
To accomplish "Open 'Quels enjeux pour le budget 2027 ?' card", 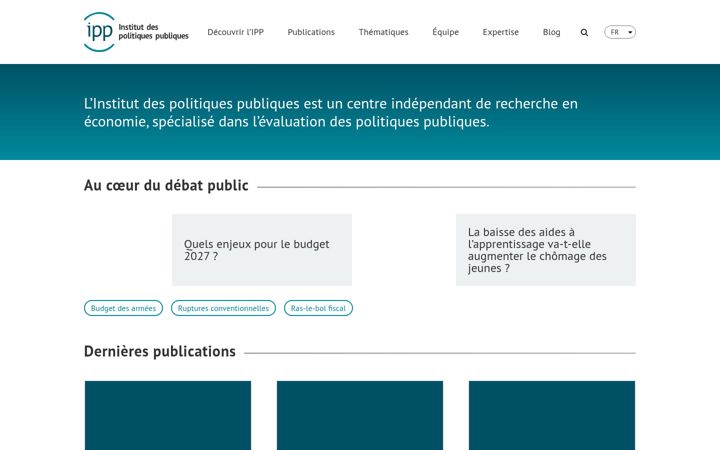I will coord(262,250).
